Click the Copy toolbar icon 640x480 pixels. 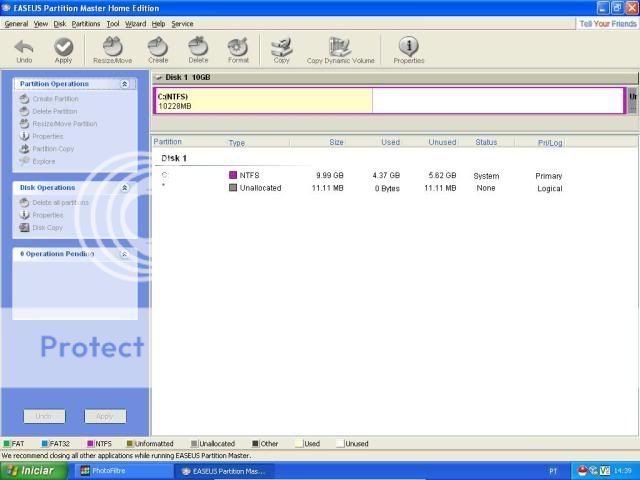[282, 51]
